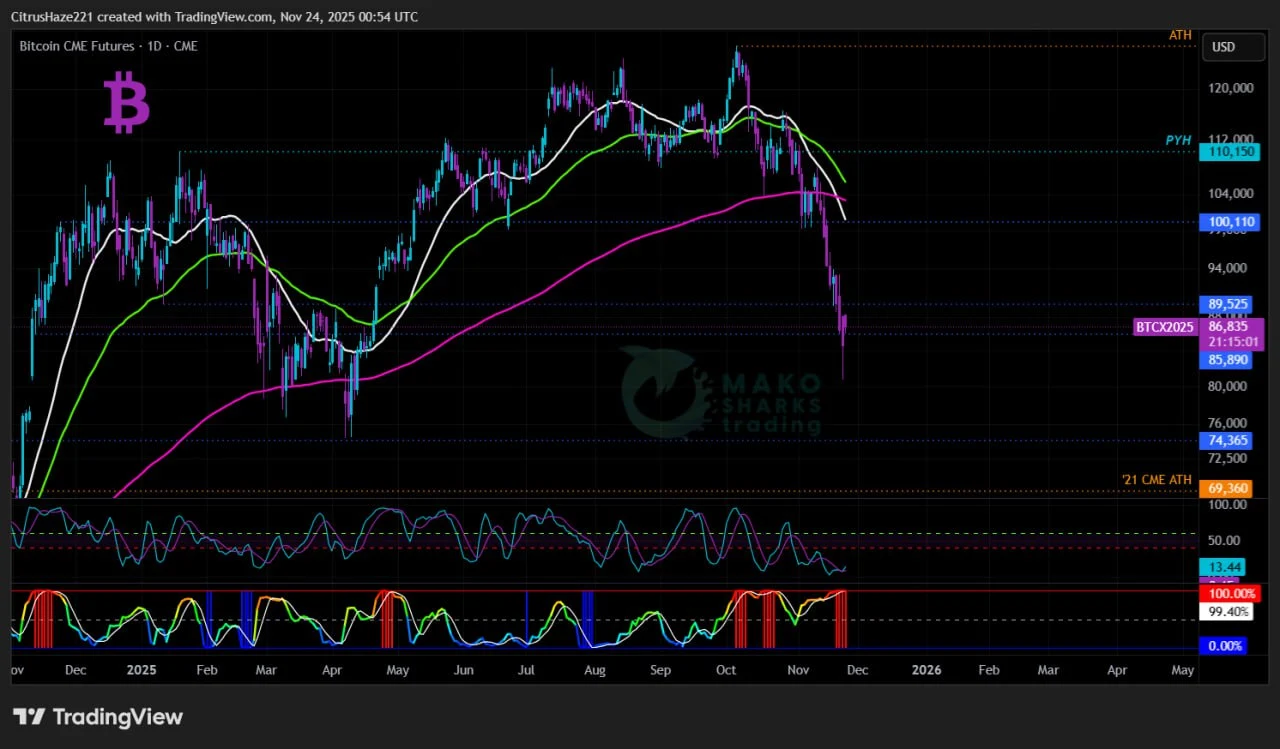Image resolution: width=1280 pixels, height=749 pixels.
Task: Click the 2025 marker on time axis
Action: click(141, 669)
